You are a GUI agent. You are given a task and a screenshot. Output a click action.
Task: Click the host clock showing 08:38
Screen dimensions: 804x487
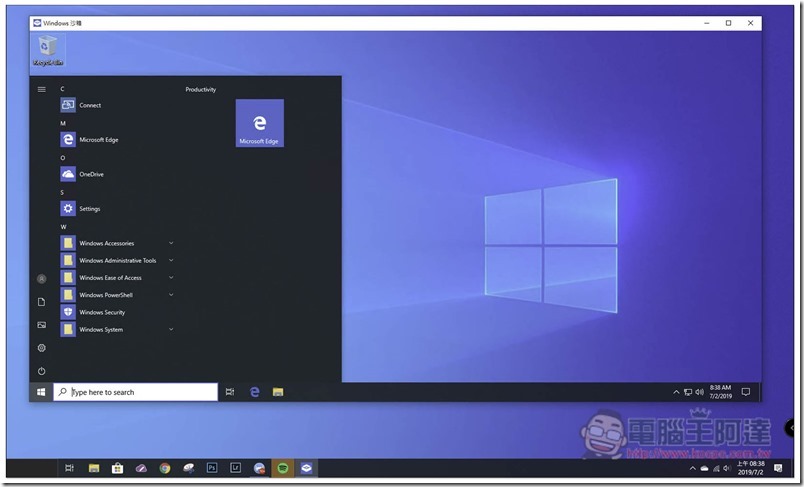point(751,468)
